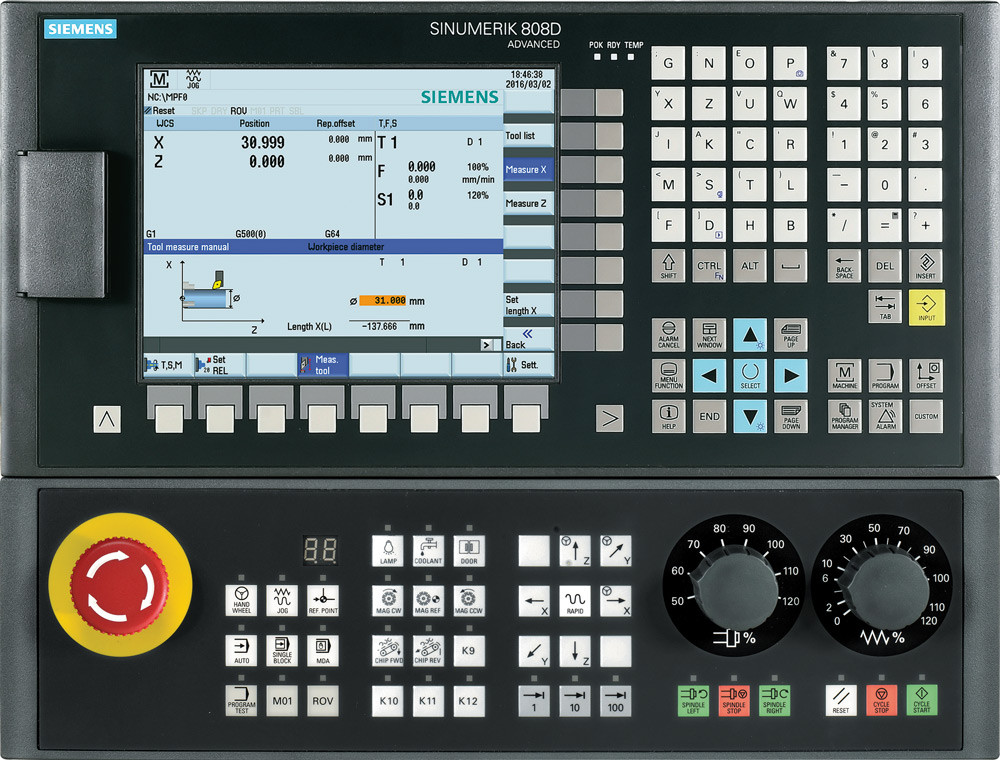
Task: Open the SYSTEM ALARM key
Action: pyautogui.click(x=885, y=416)
